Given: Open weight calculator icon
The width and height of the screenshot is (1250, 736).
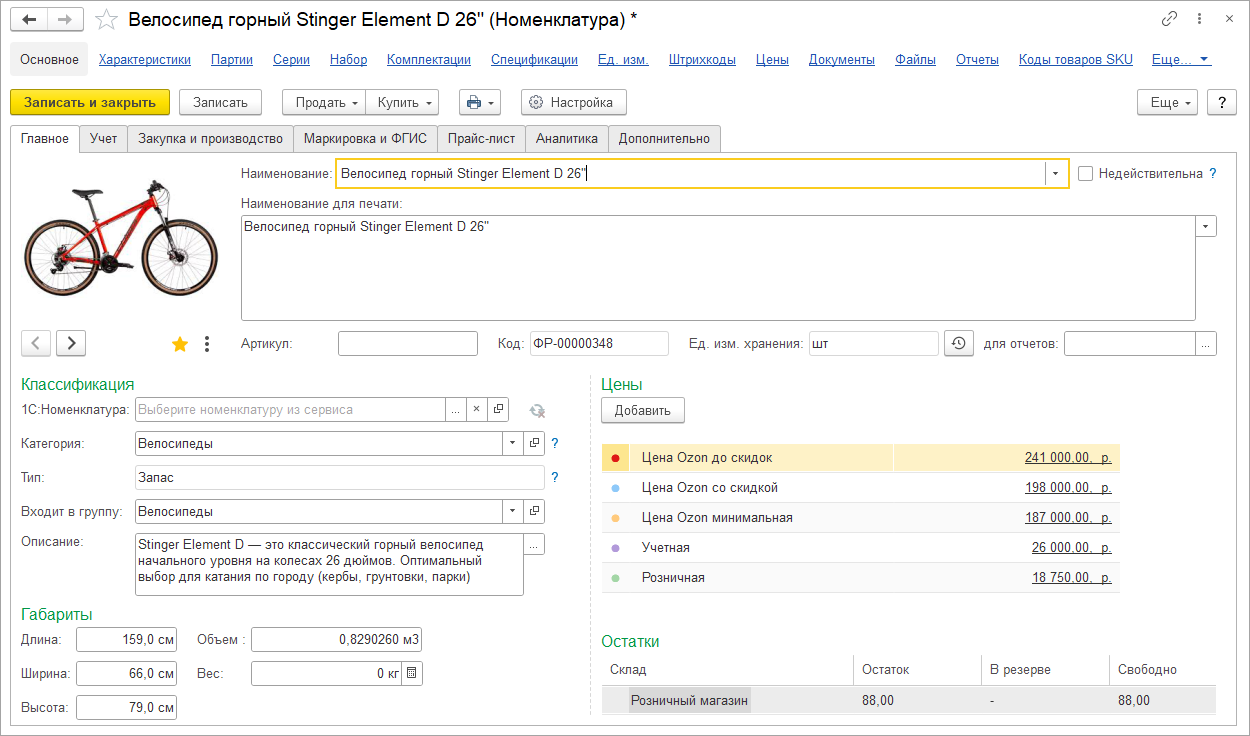Looking at the screenshot, I should coord(412,673).
